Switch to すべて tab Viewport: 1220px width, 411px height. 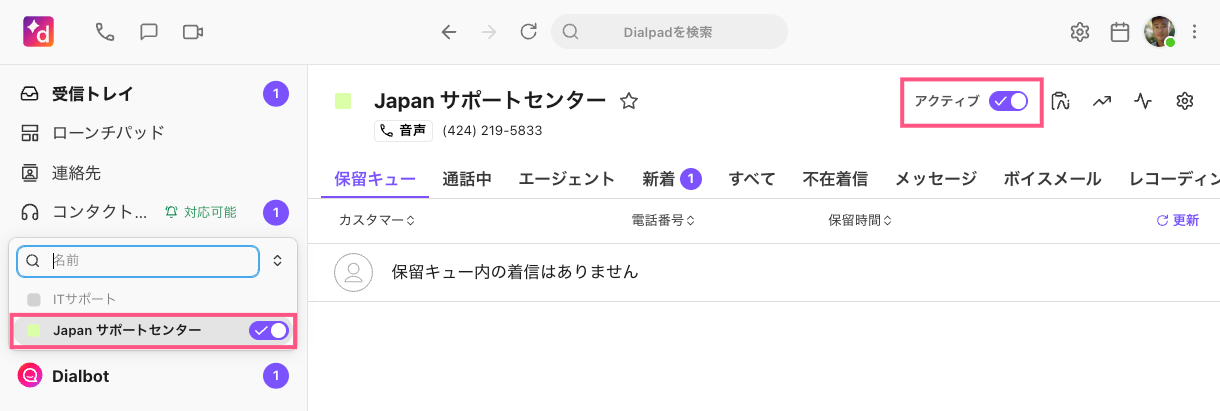click(x=752, y=179)
